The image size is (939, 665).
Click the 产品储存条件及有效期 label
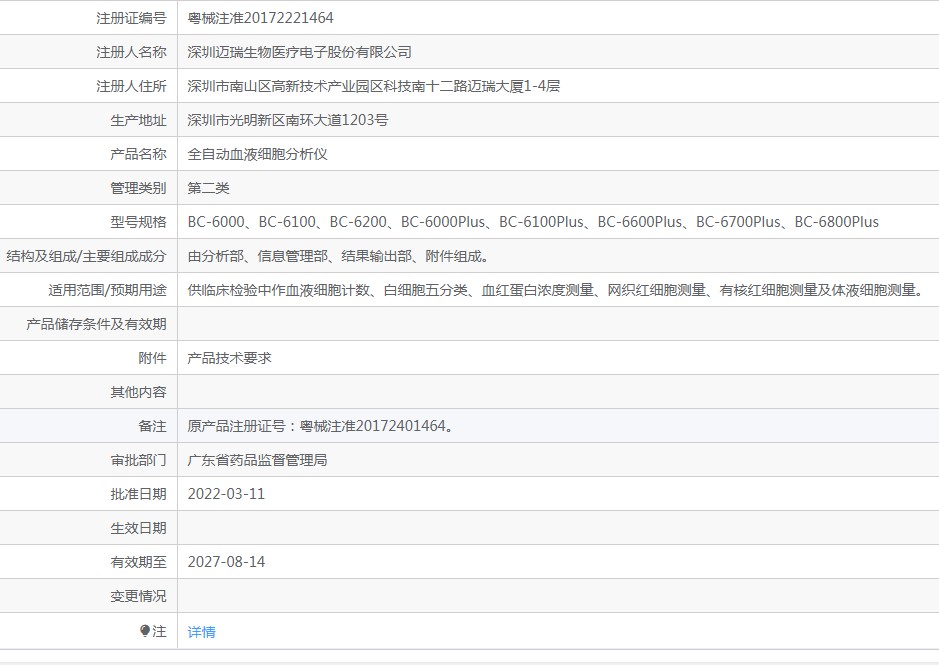pos(96,324)
